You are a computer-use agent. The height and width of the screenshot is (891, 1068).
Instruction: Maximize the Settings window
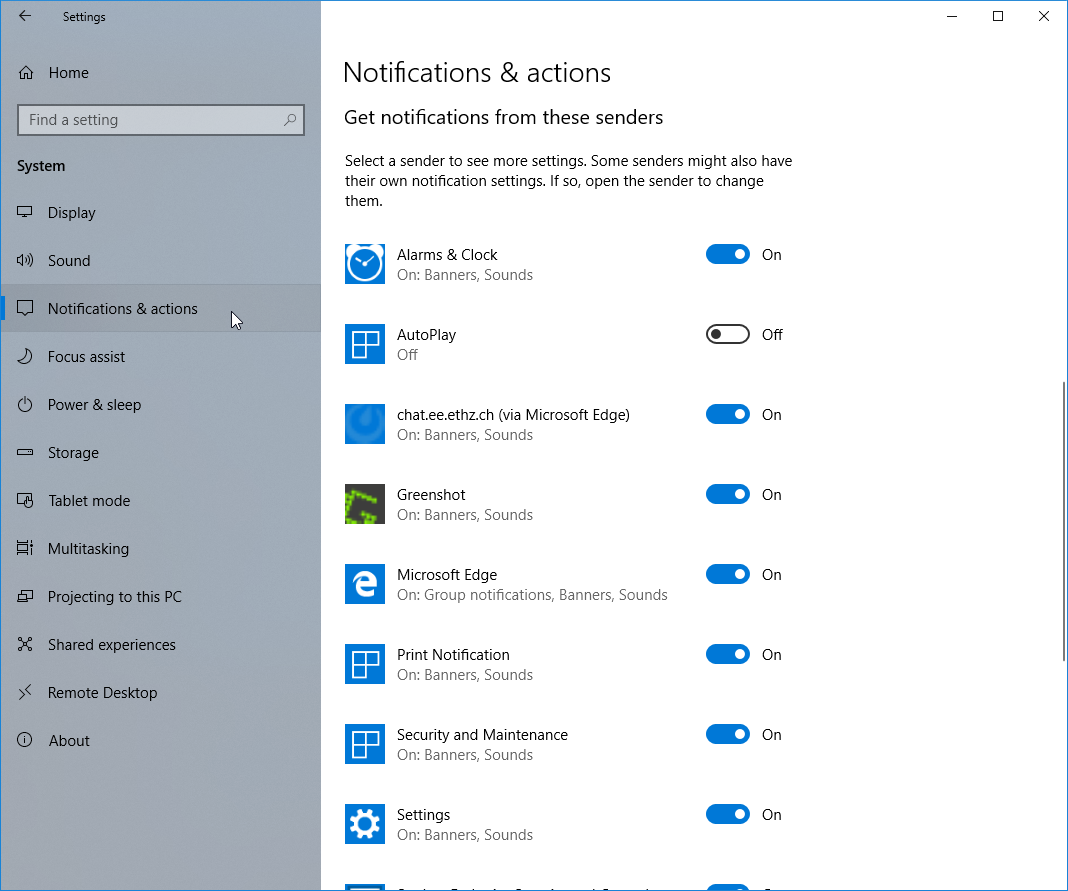(998, 16)
